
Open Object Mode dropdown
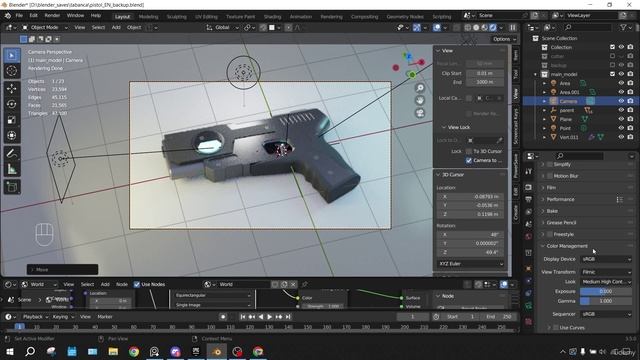coord(45,27)
